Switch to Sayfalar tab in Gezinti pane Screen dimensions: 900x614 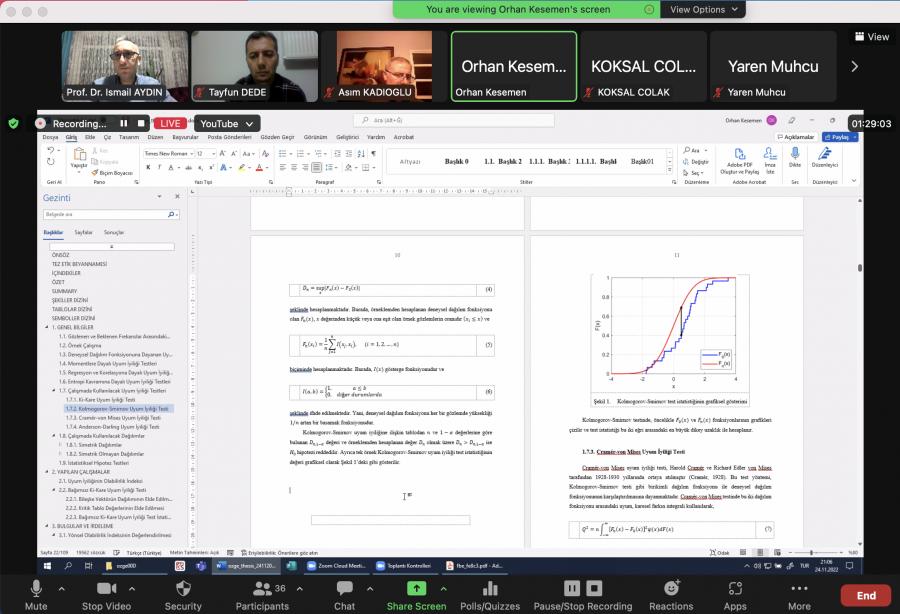click(83, 232)
